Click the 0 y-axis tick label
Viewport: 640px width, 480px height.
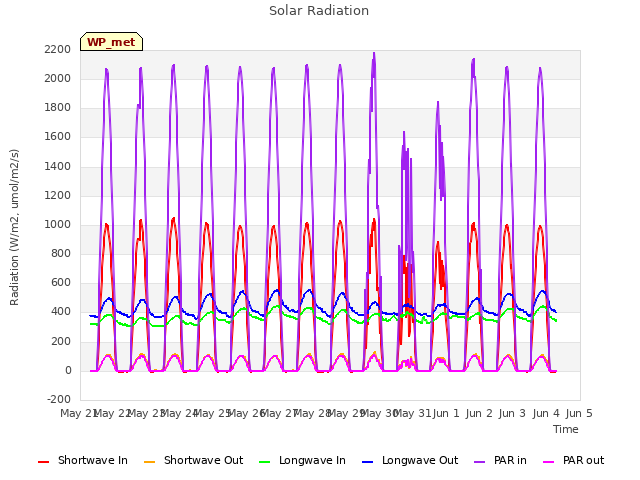(68, 371)
